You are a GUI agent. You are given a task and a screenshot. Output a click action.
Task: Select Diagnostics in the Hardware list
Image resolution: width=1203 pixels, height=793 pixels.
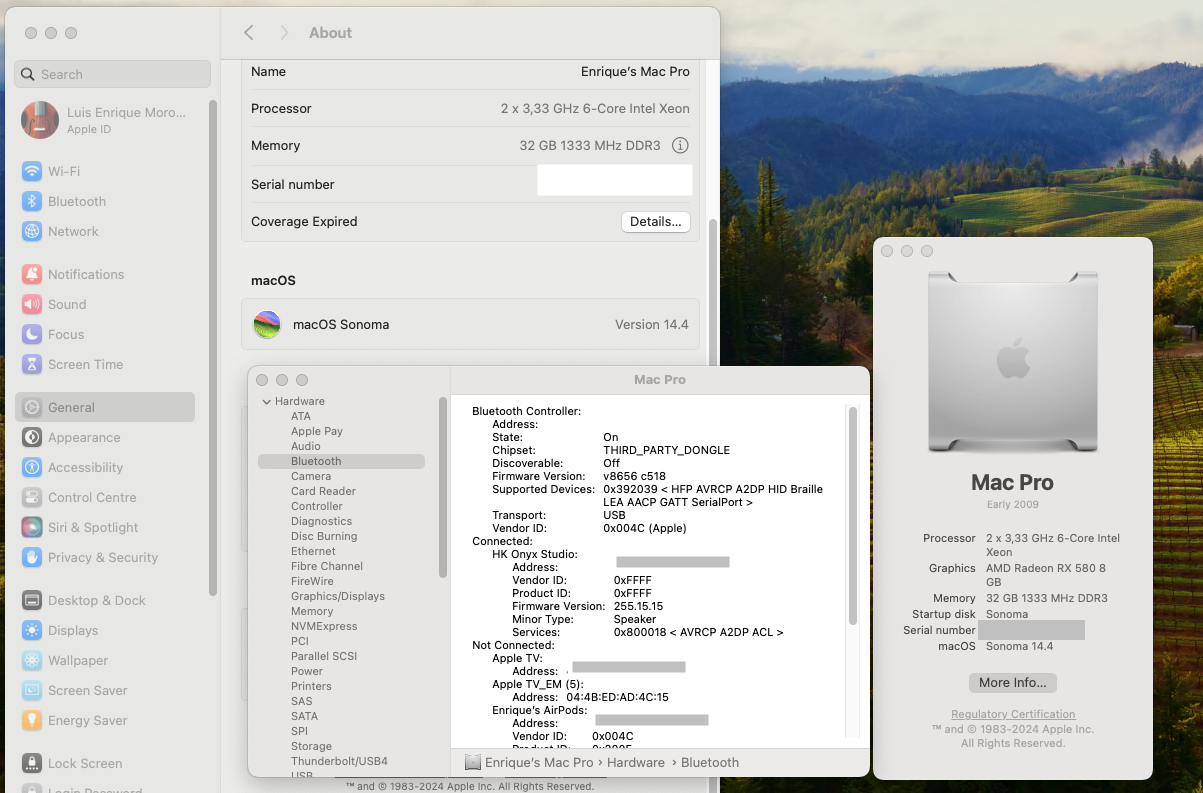pyautogui.click(x=322, y=521)
